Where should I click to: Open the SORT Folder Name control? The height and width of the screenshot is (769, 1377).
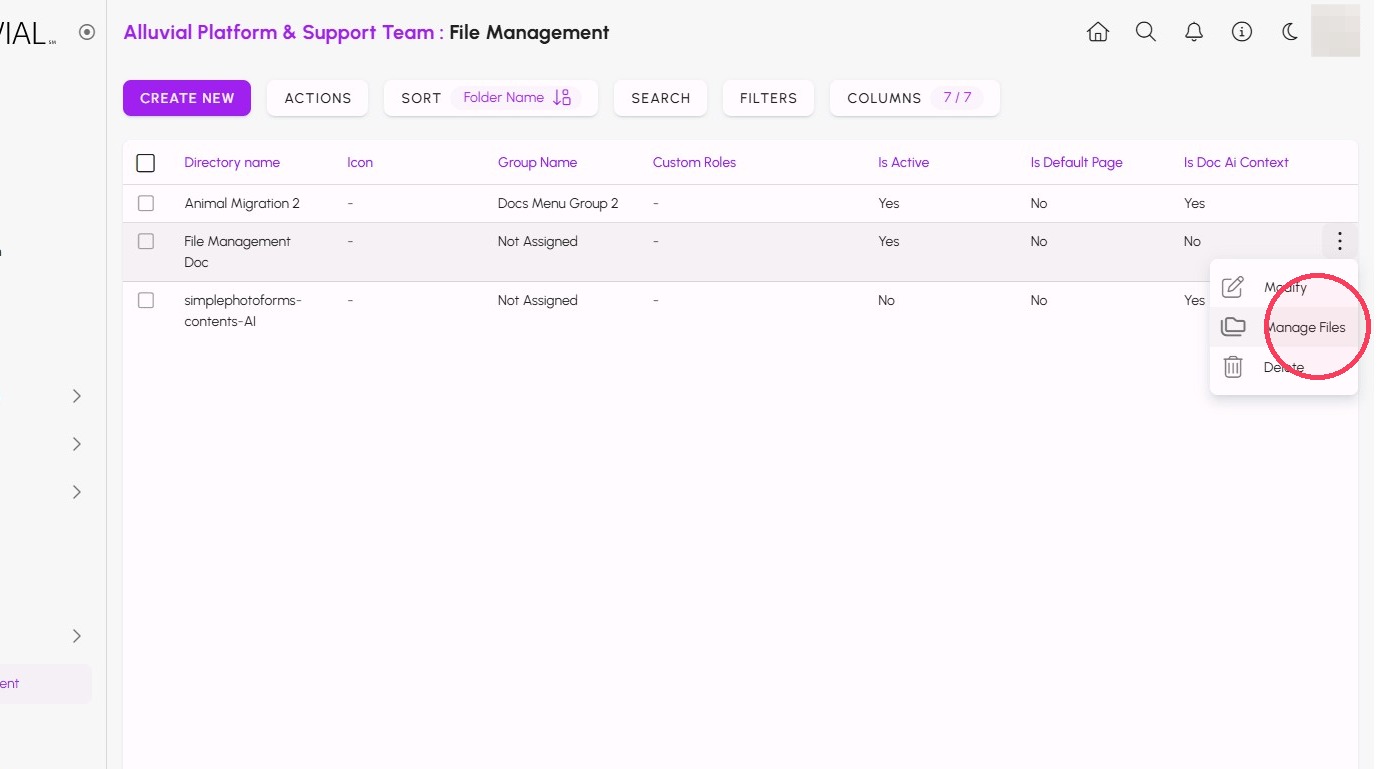point(491,98)
